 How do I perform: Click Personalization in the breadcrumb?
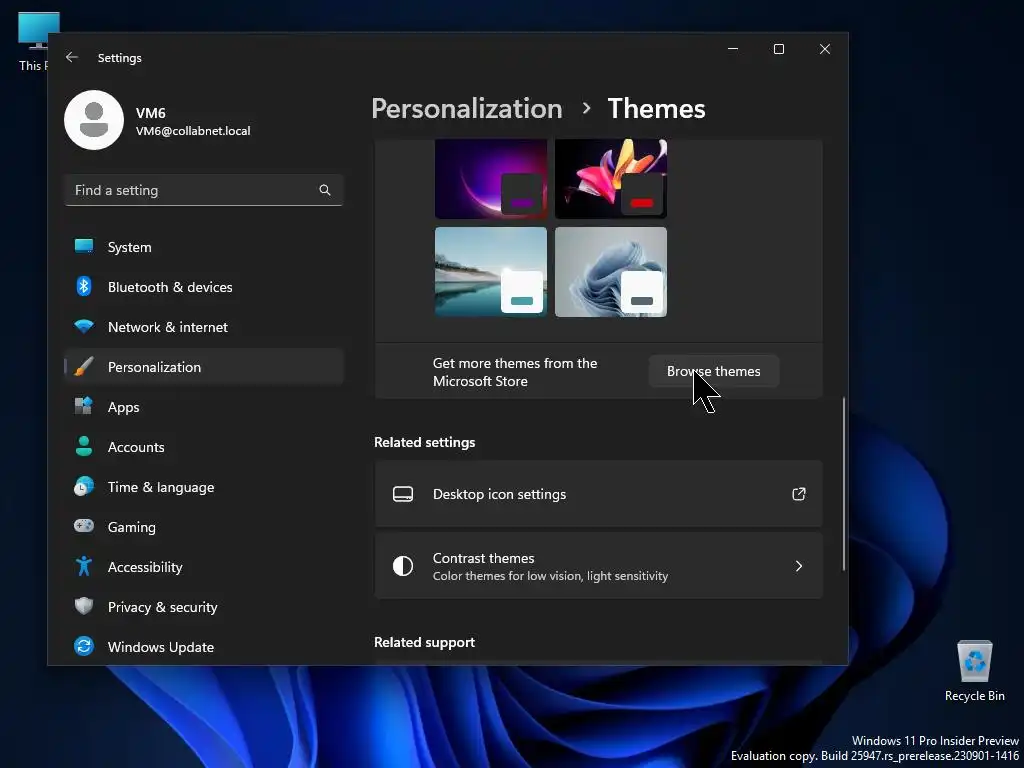[467, 108]
